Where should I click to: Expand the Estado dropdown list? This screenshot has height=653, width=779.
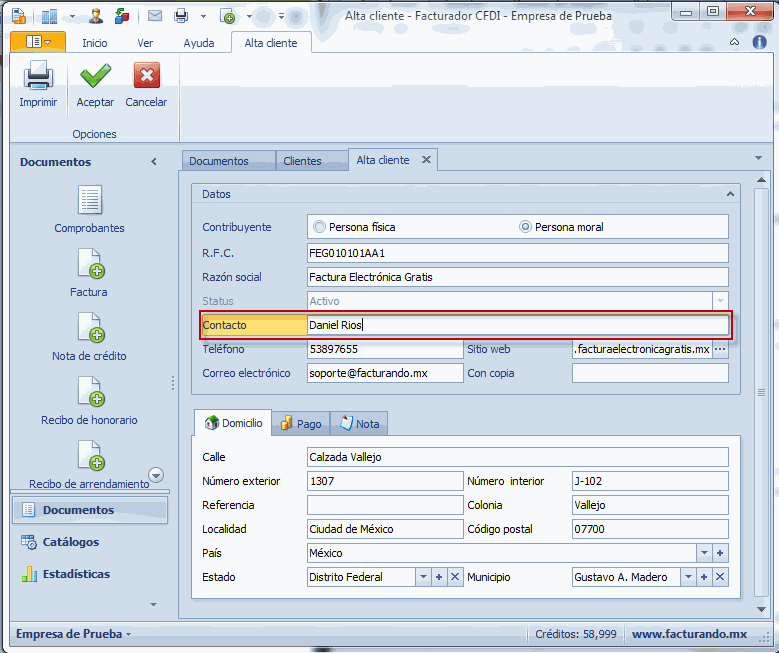(x=423, y=577)
